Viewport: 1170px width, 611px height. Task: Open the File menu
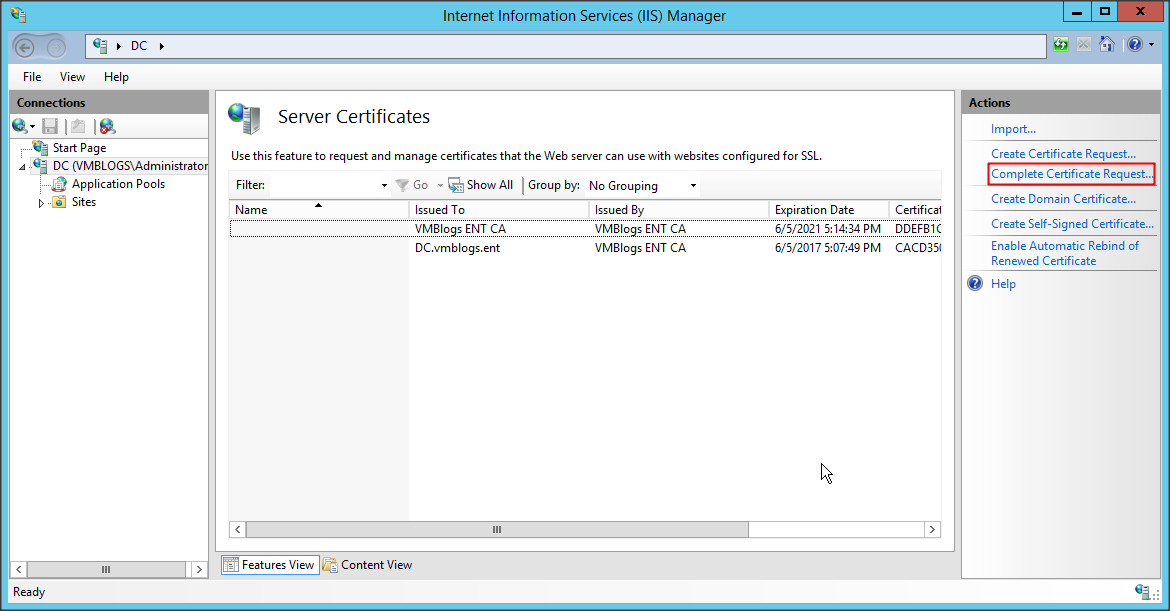coord(32,77)
